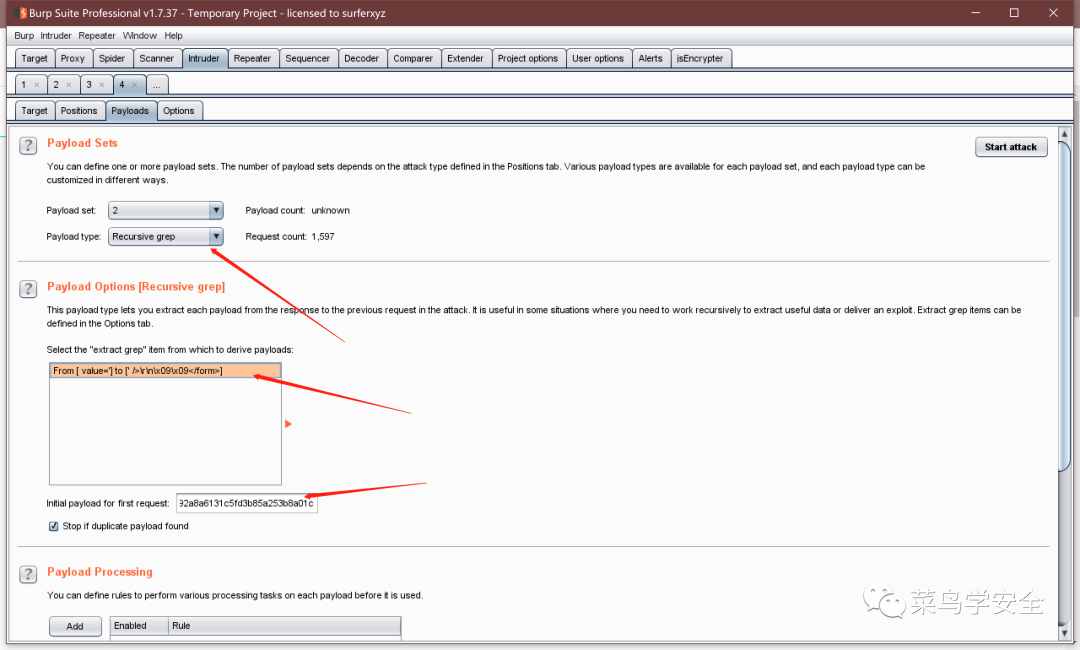Switch to the Options sub-tab
The height and width of the screenshot is (650, 1080).
coord(179,111)
